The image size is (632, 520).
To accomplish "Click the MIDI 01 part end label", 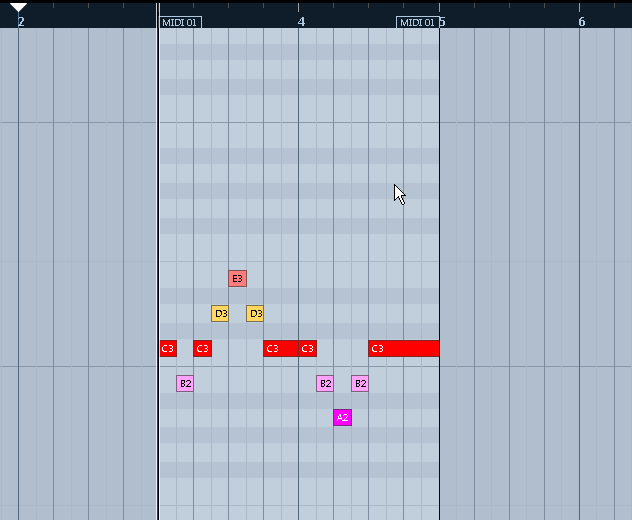I will [418, 23].
